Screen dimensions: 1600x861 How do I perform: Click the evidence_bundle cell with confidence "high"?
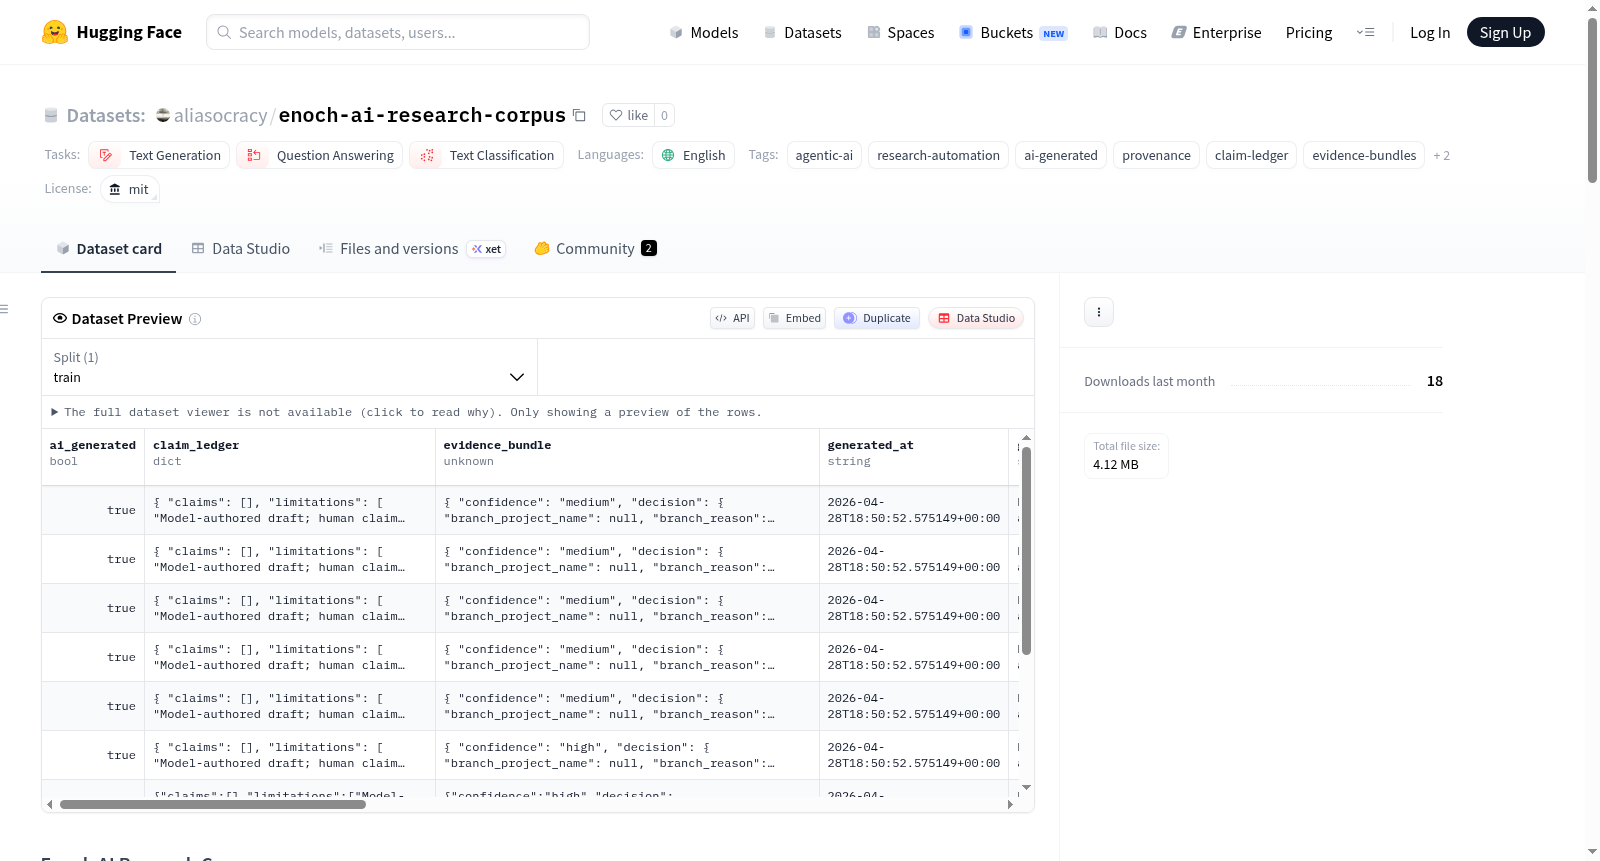(x=627, y=755)
